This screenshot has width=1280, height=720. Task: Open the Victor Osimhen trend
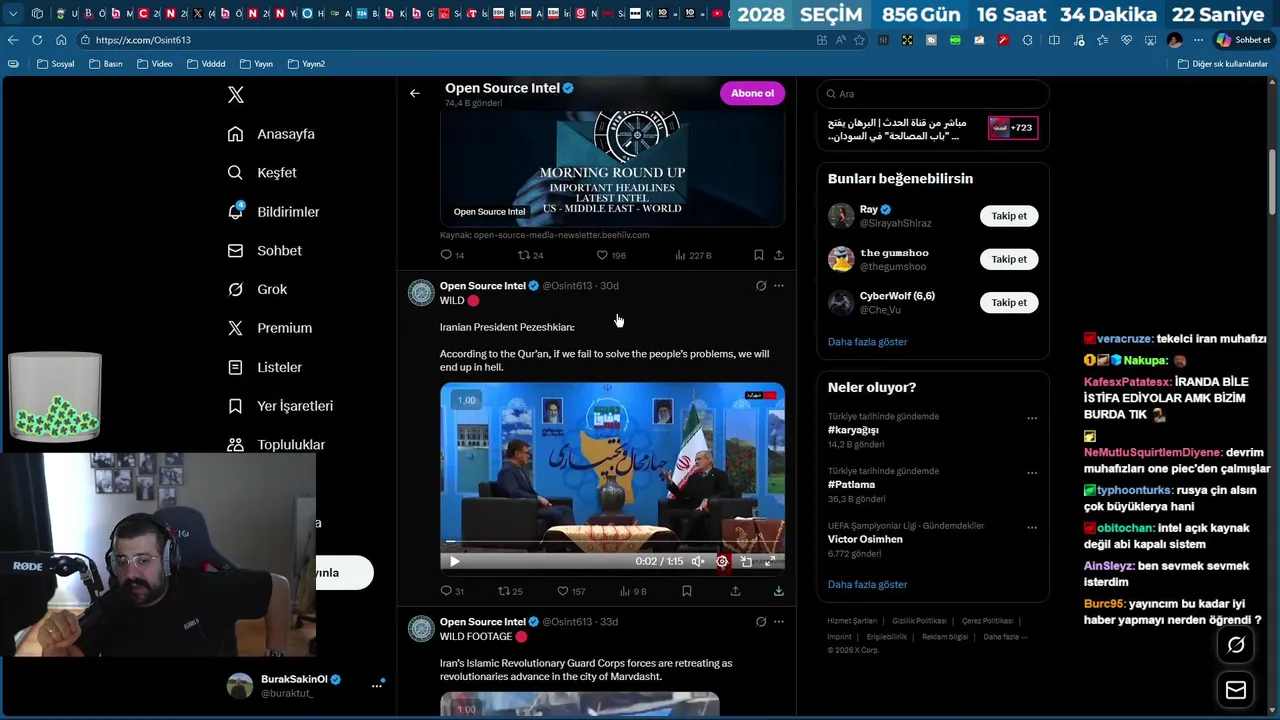(x=865, y=539)
